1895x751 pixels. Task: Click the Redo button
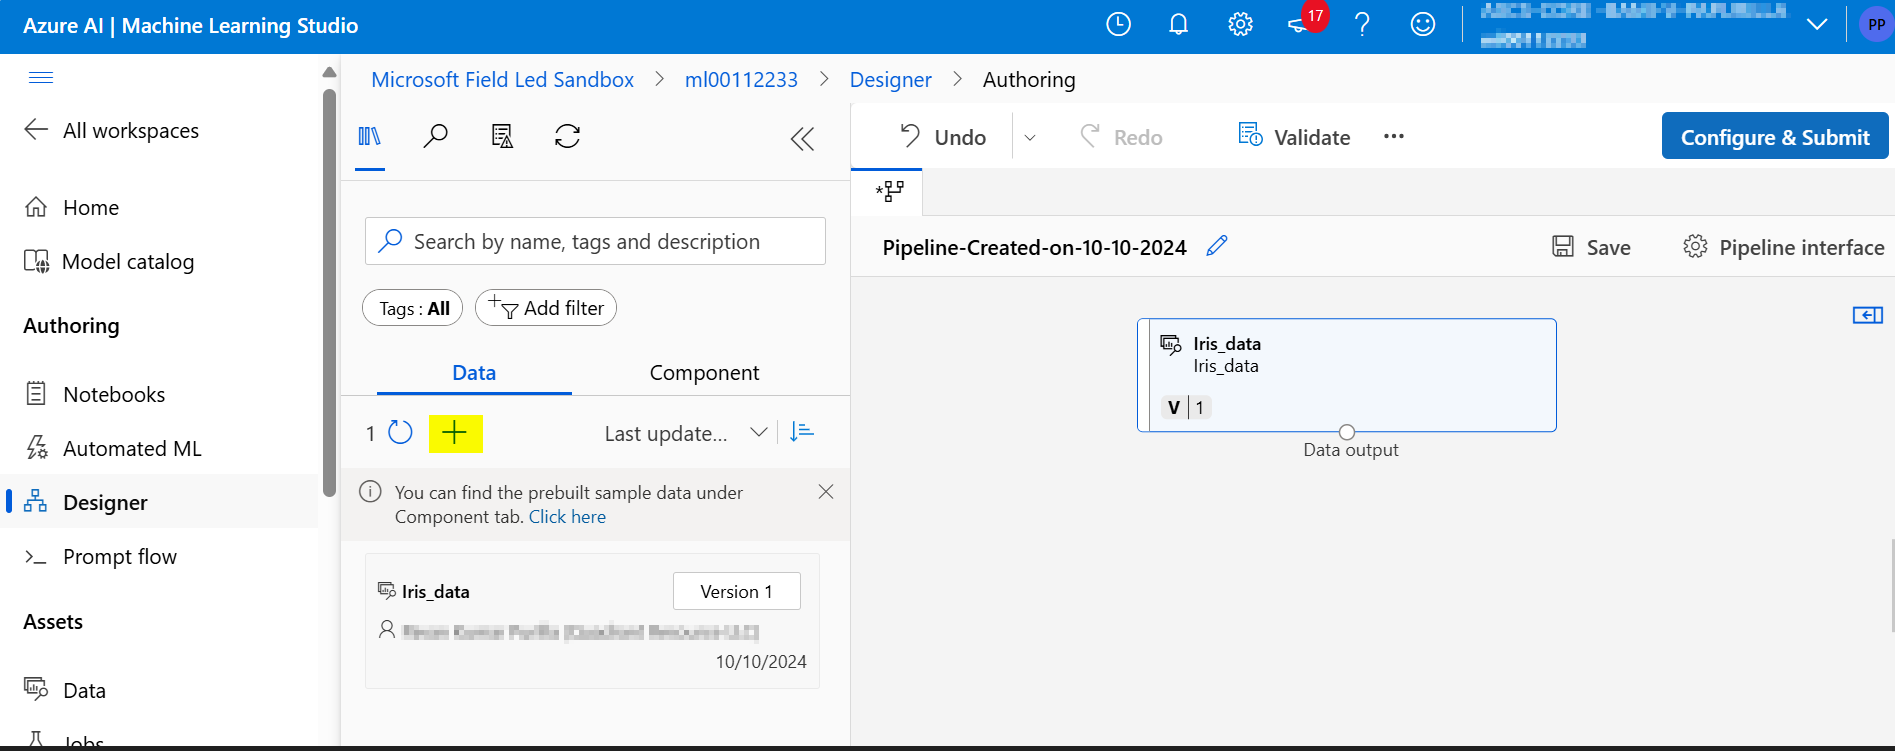[1121, 137]
